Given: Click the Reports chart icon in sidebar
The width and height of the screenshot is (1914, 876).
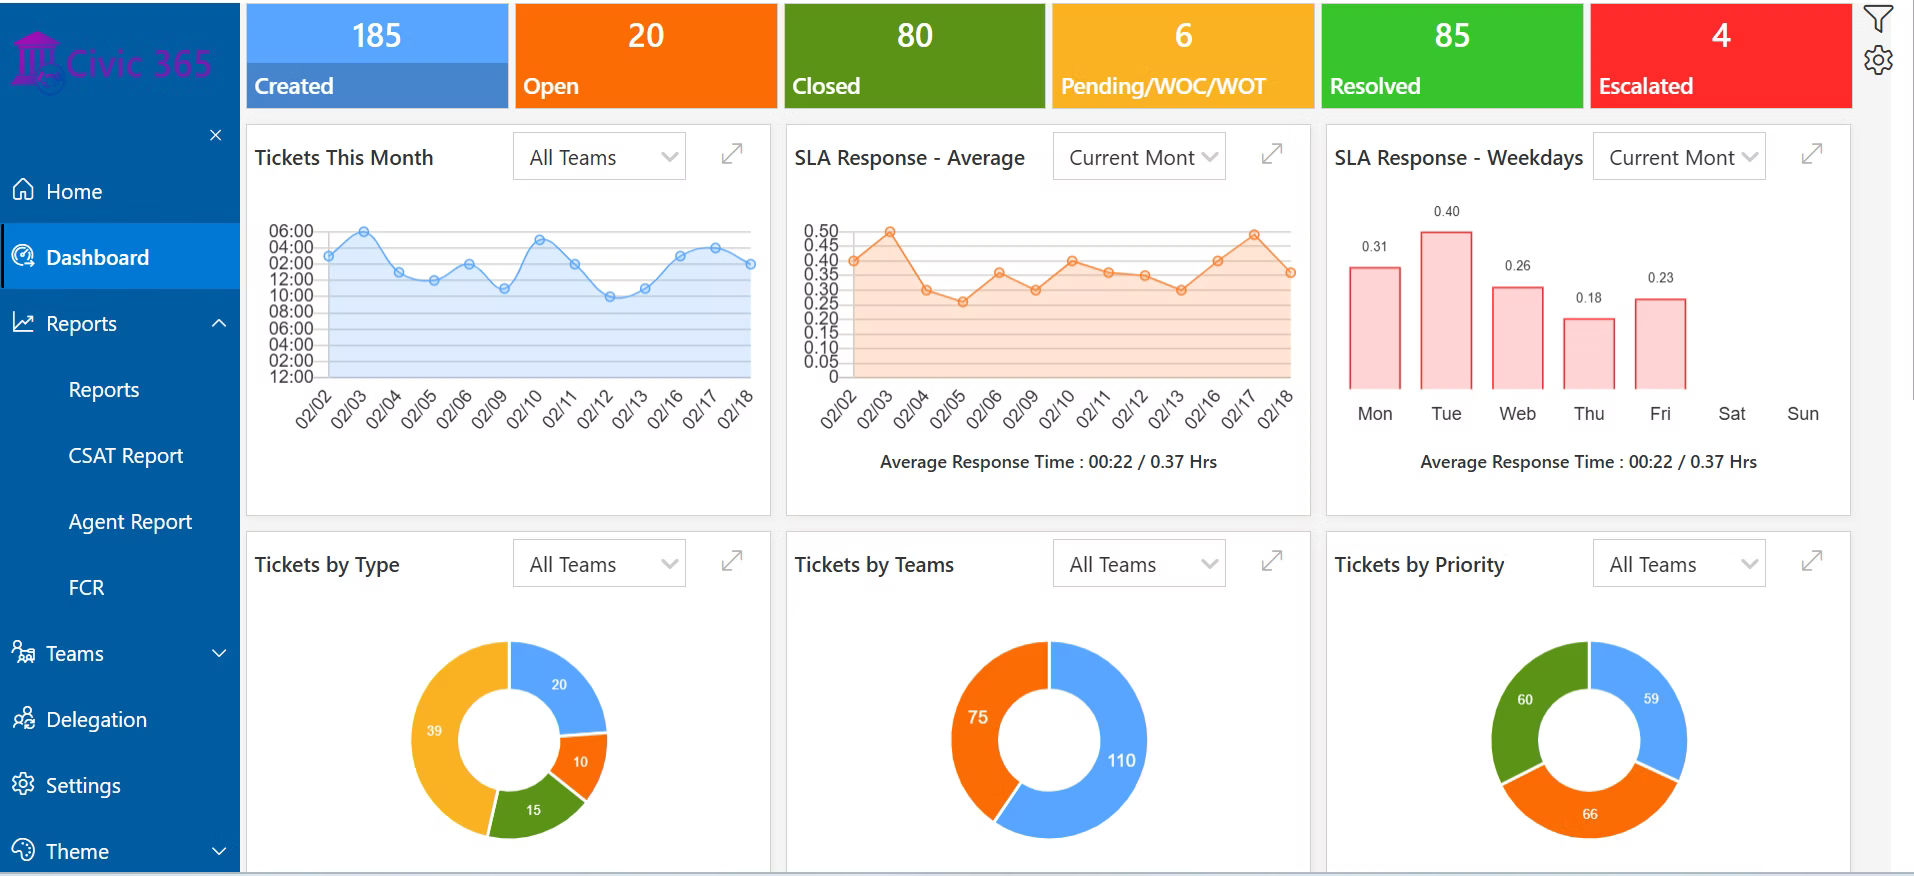Looking at the screenshot, I should 23,322.
